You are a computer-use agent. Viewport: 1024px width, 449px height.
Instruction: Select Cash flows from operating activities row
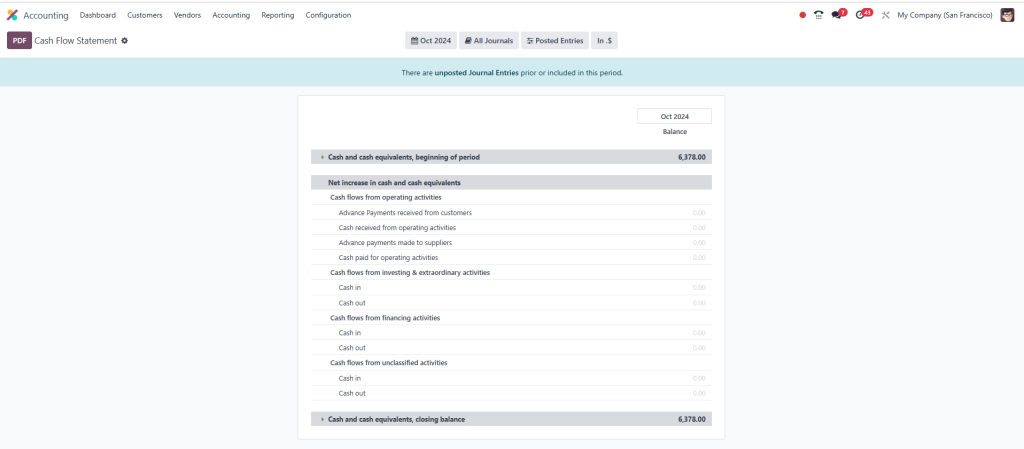511,197
